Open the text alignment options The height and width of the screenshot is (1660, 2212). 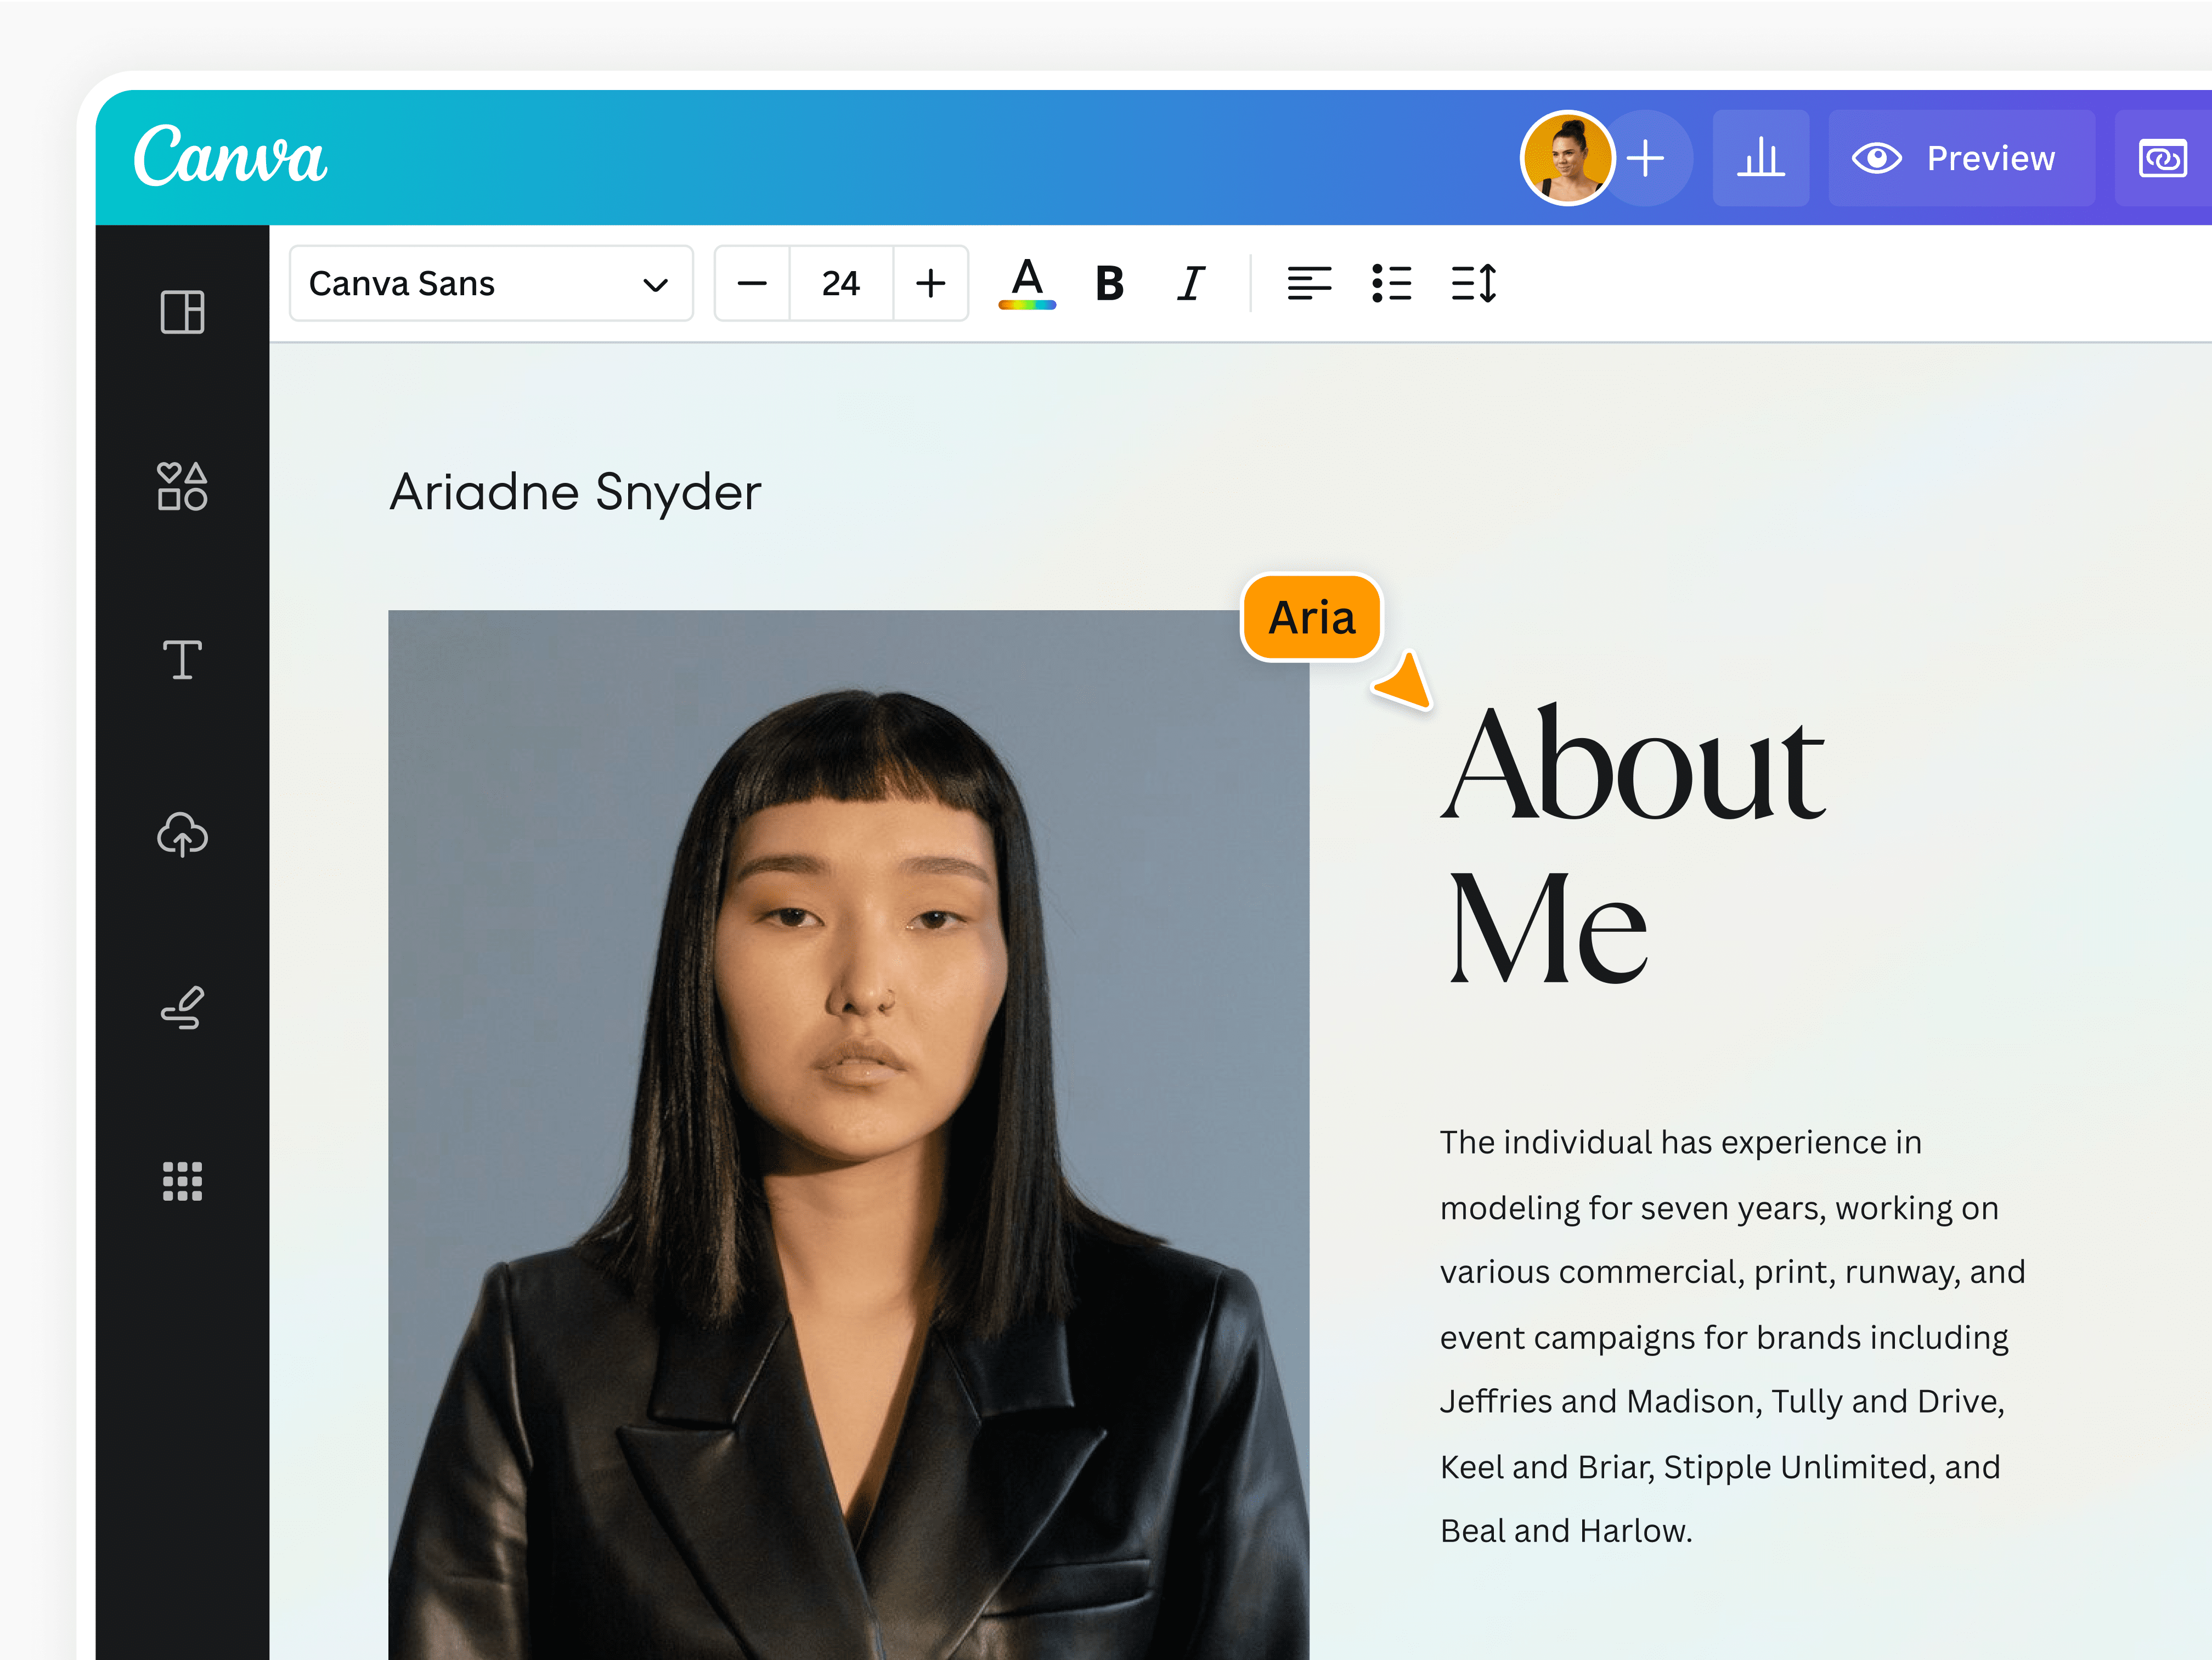(x=1309, y=283)
